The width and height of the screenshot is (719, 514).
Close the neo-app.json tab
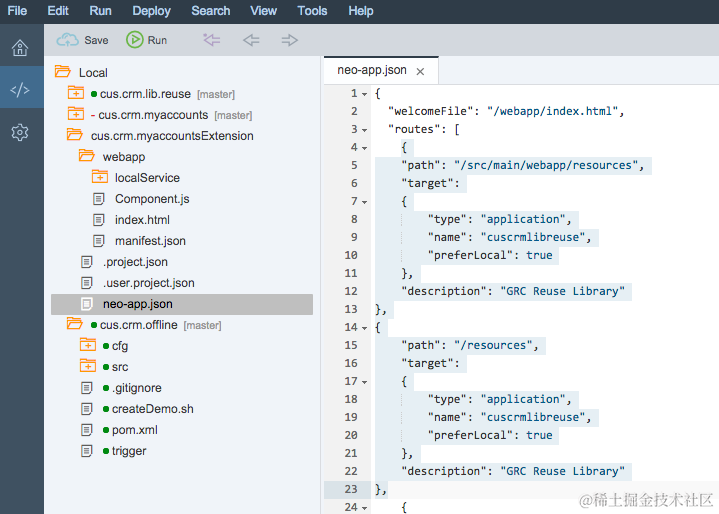pos(420,72)
